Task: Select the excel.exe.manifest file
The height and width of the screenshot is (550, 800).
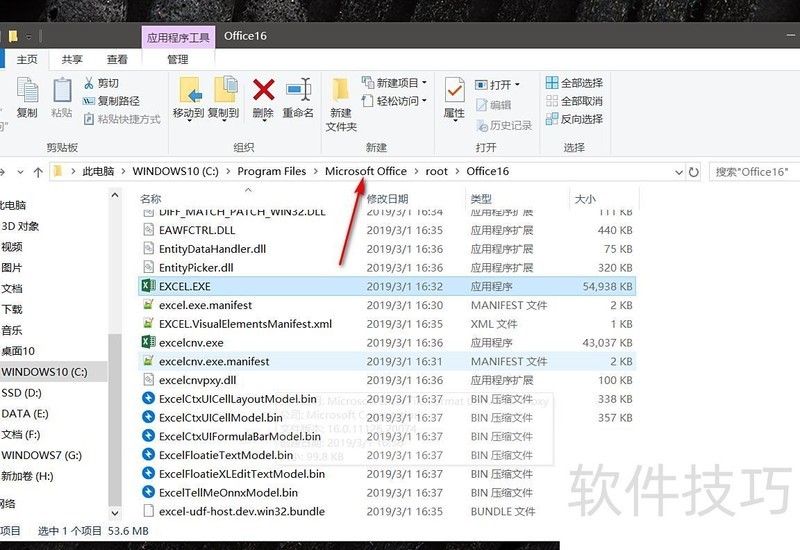Action: pos(387,305)
